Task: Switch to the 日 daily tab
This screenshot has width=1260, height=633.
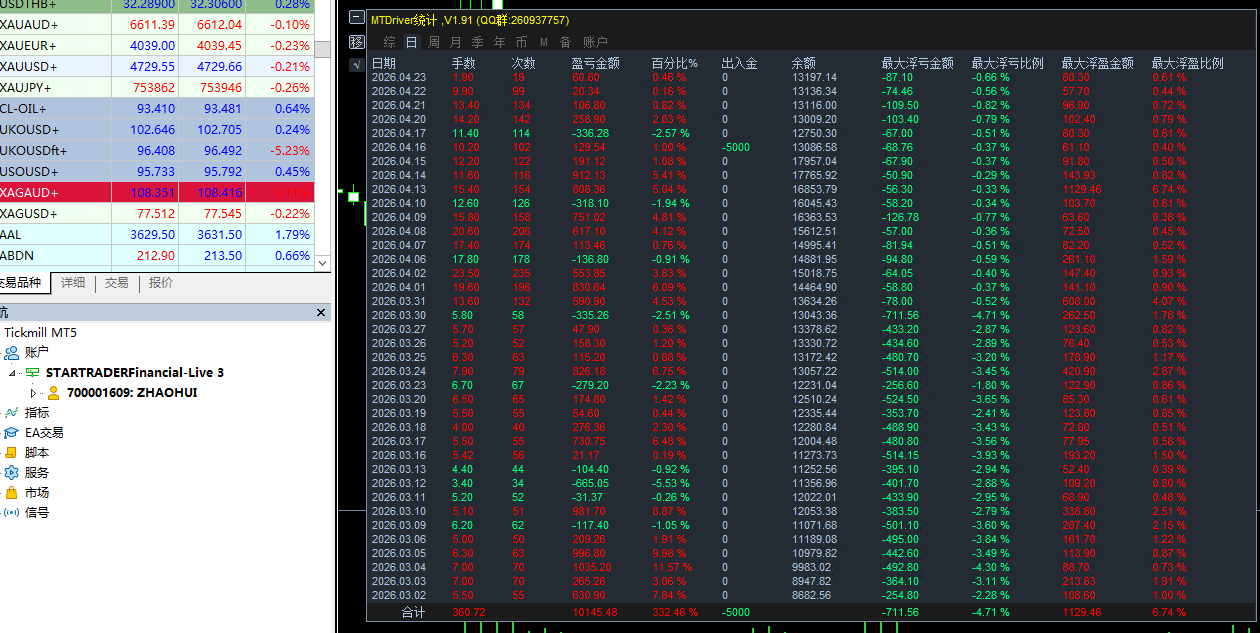Action: [411, 42]
